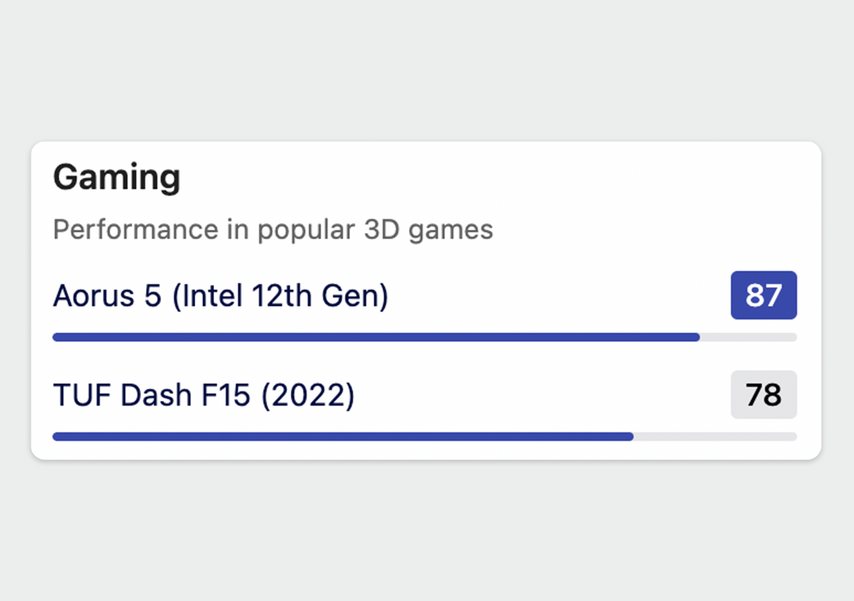Click the gray 78 score badge
The height and width of the screenshot is (601, 854).
pyautogui.click(x=764, y=394)
